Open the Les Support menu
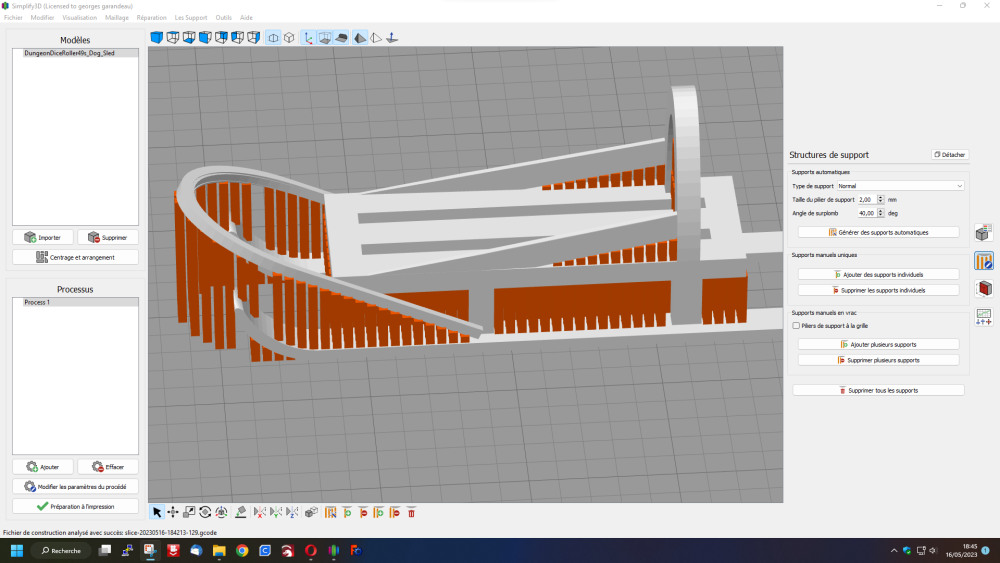This screenshot has height=563, width=1000. [191, 18]
